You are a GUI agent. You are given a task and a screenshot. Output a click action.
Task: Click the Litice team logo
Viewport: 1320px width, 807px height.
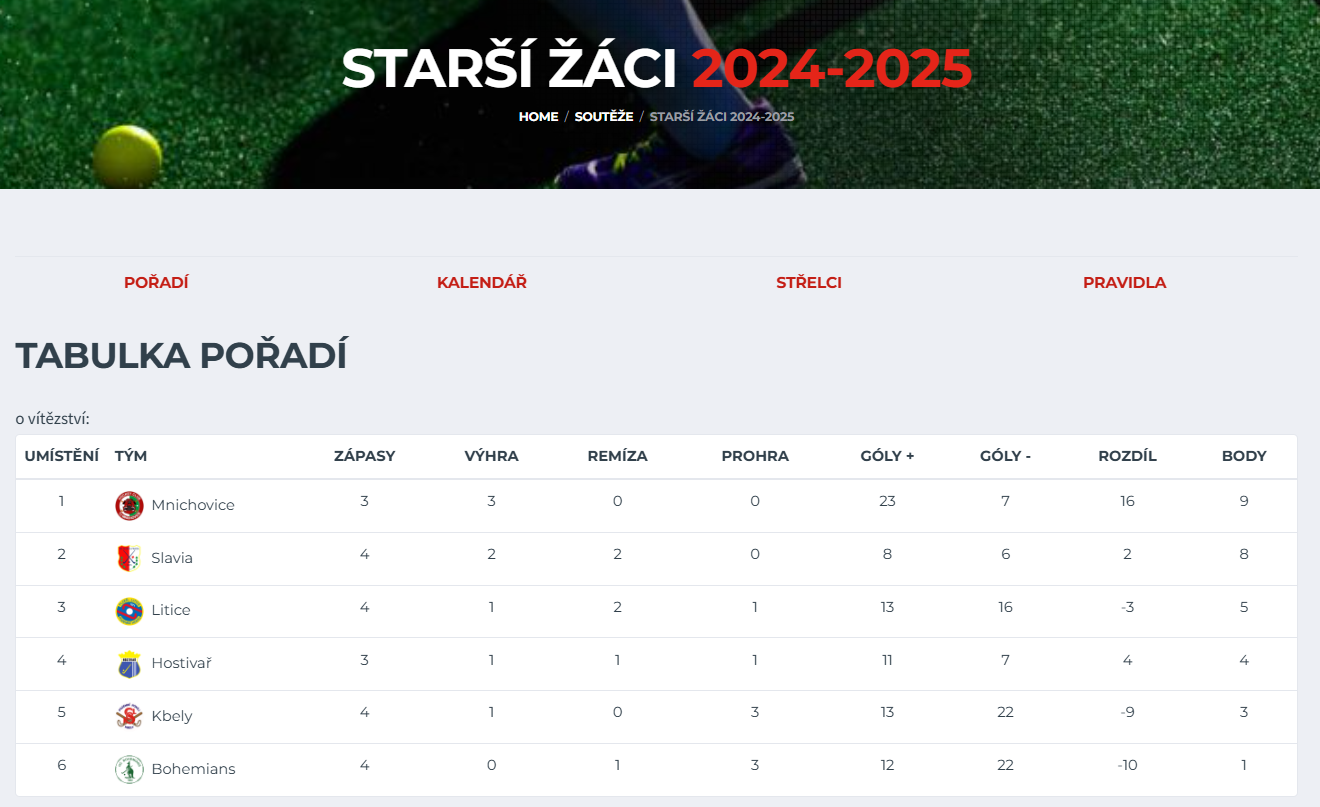coord(129,611)
